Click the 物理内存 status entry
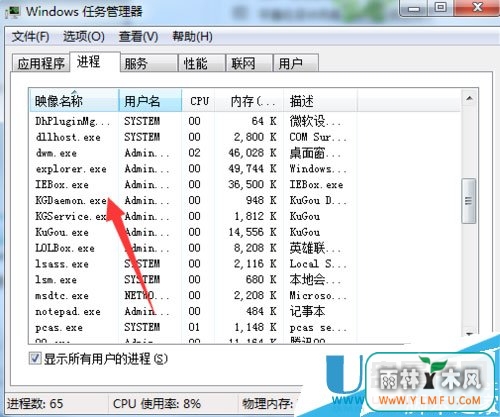This screenshot has width=500, height=417. click(268, 404)
